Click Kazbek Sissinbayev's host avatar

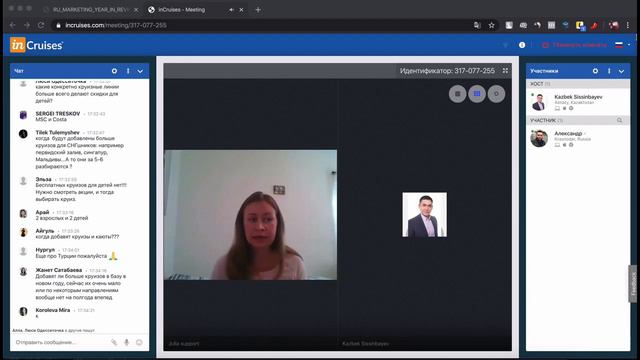coord(539,102)
